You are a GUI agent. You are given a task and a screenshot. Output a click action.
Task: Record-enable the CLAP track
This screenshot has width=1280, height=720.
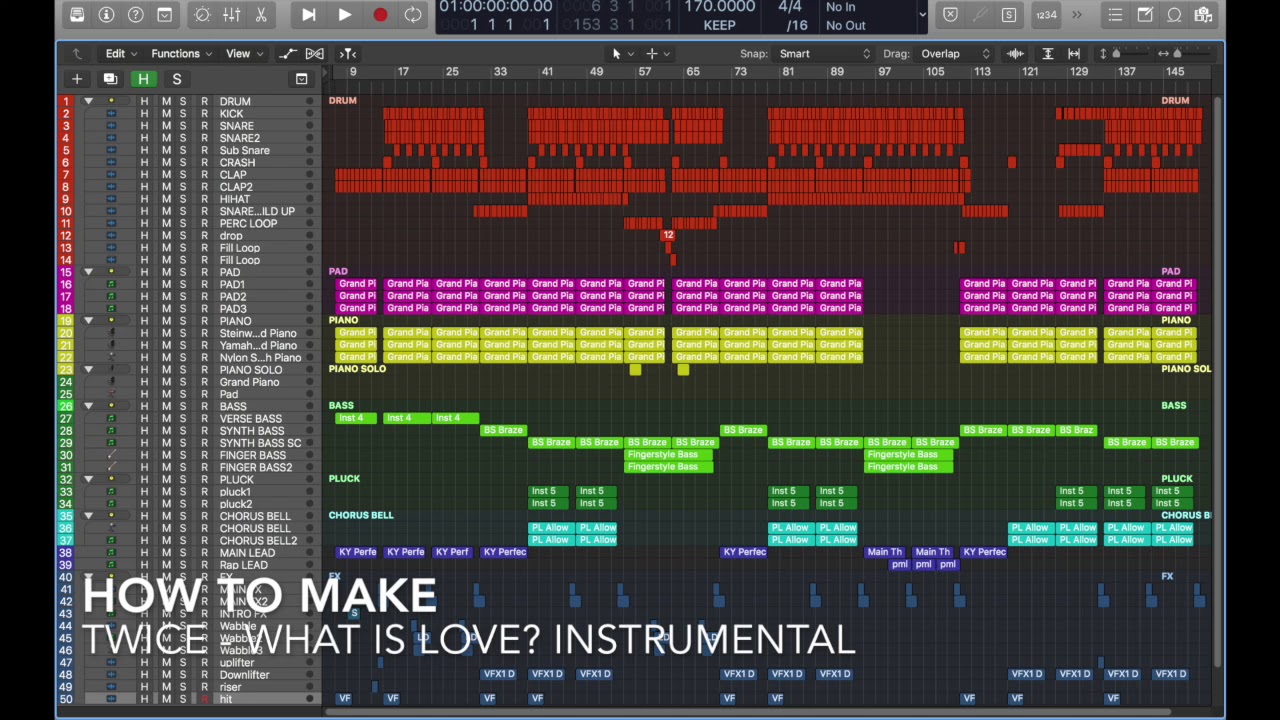(204, 175)
